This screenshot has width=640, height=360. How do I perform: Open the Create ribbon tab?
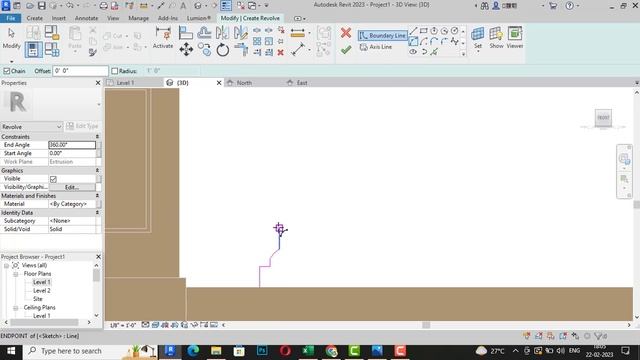click(x=34, y=18)
